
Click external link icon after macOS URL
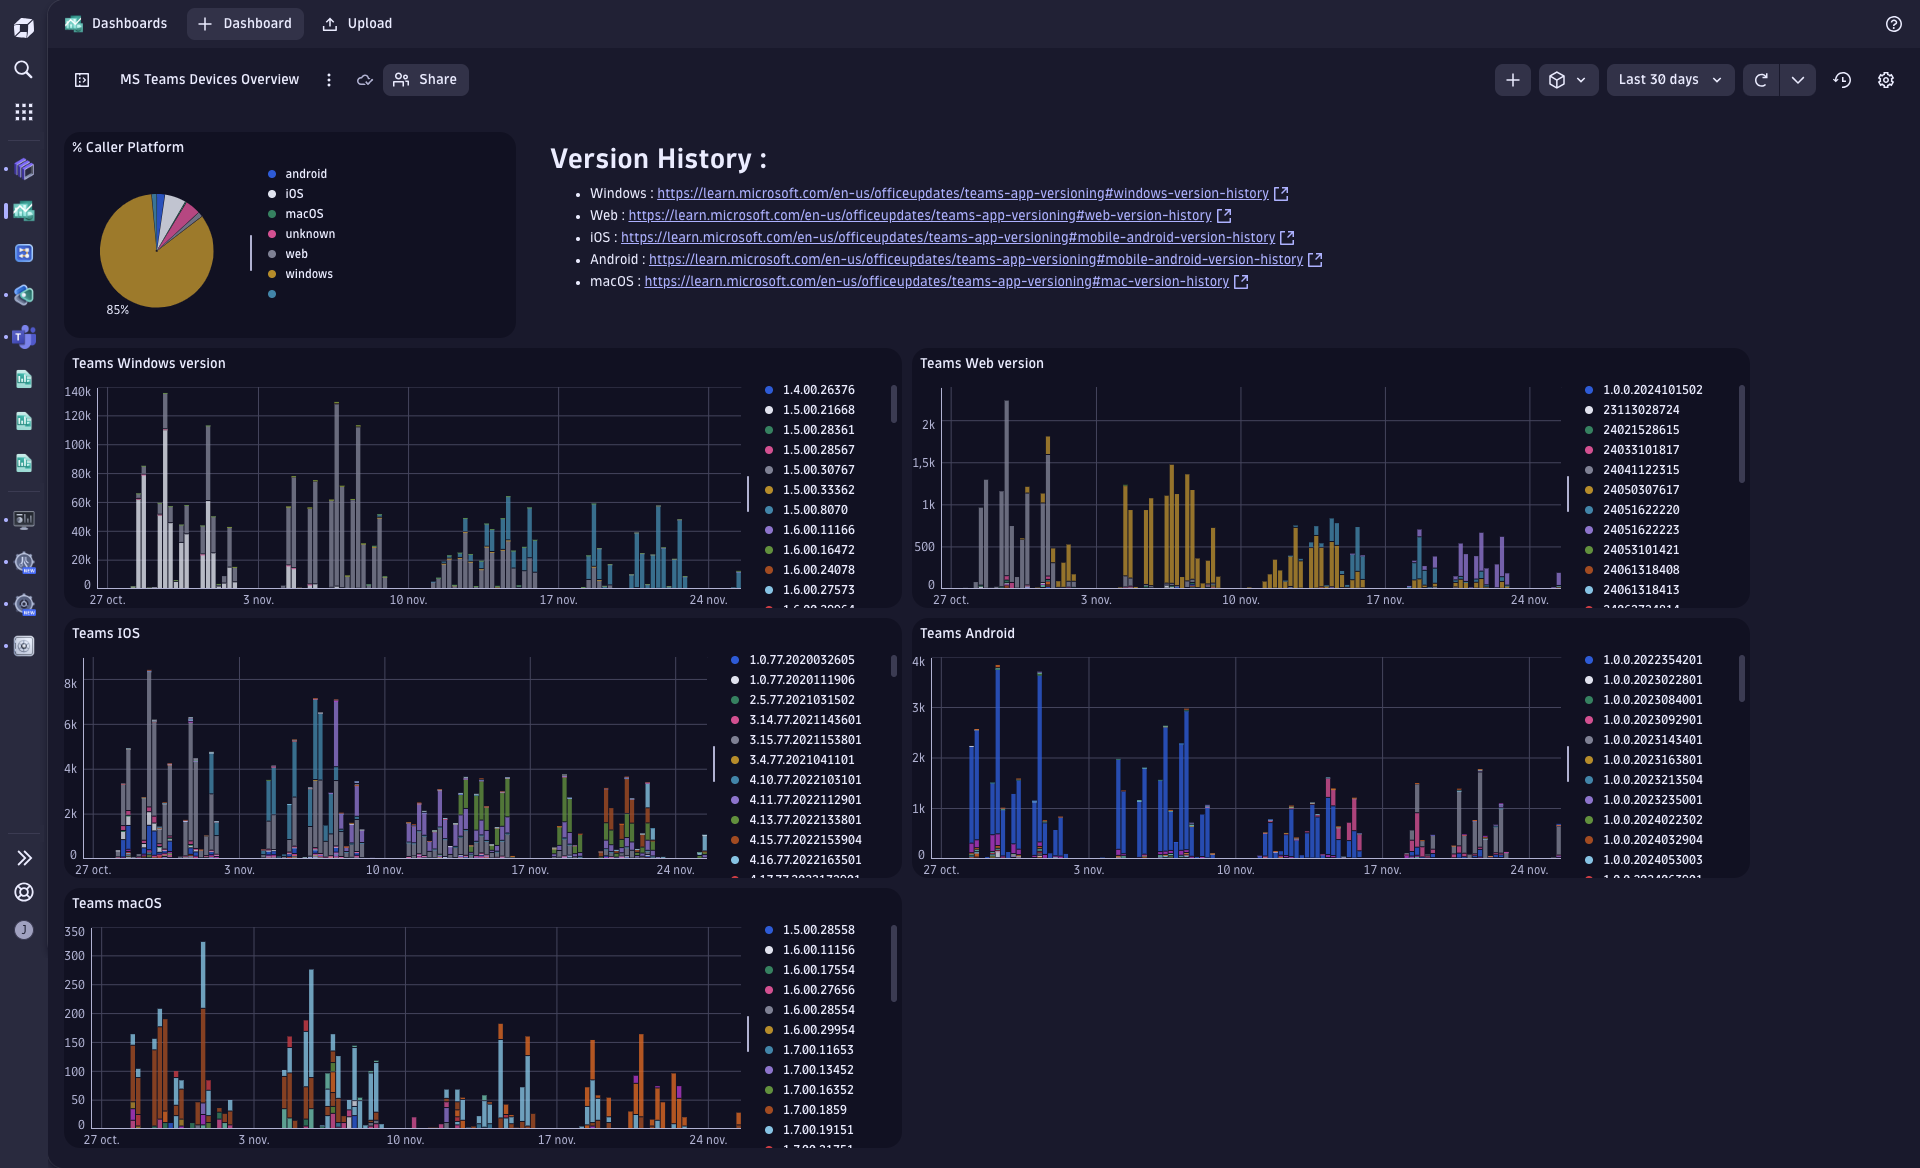[1241, 282]
